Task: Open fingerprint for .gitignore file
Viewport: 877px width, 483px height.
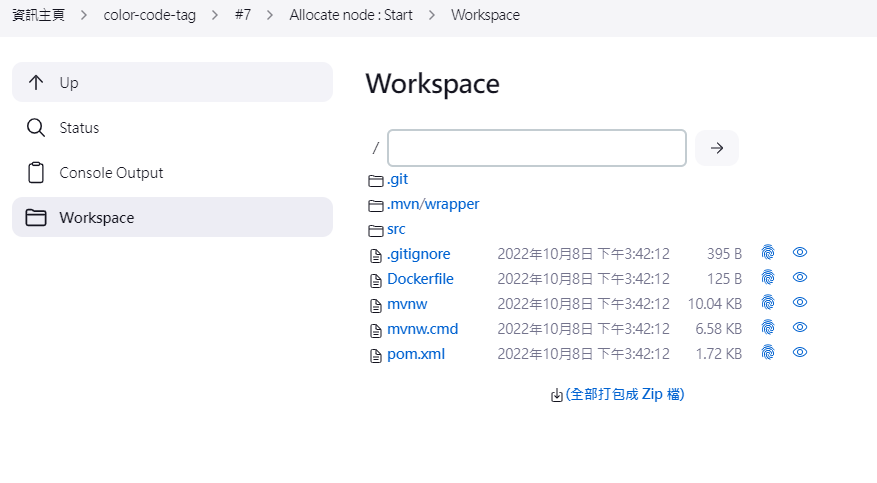Action: click(x=768, y=253)
